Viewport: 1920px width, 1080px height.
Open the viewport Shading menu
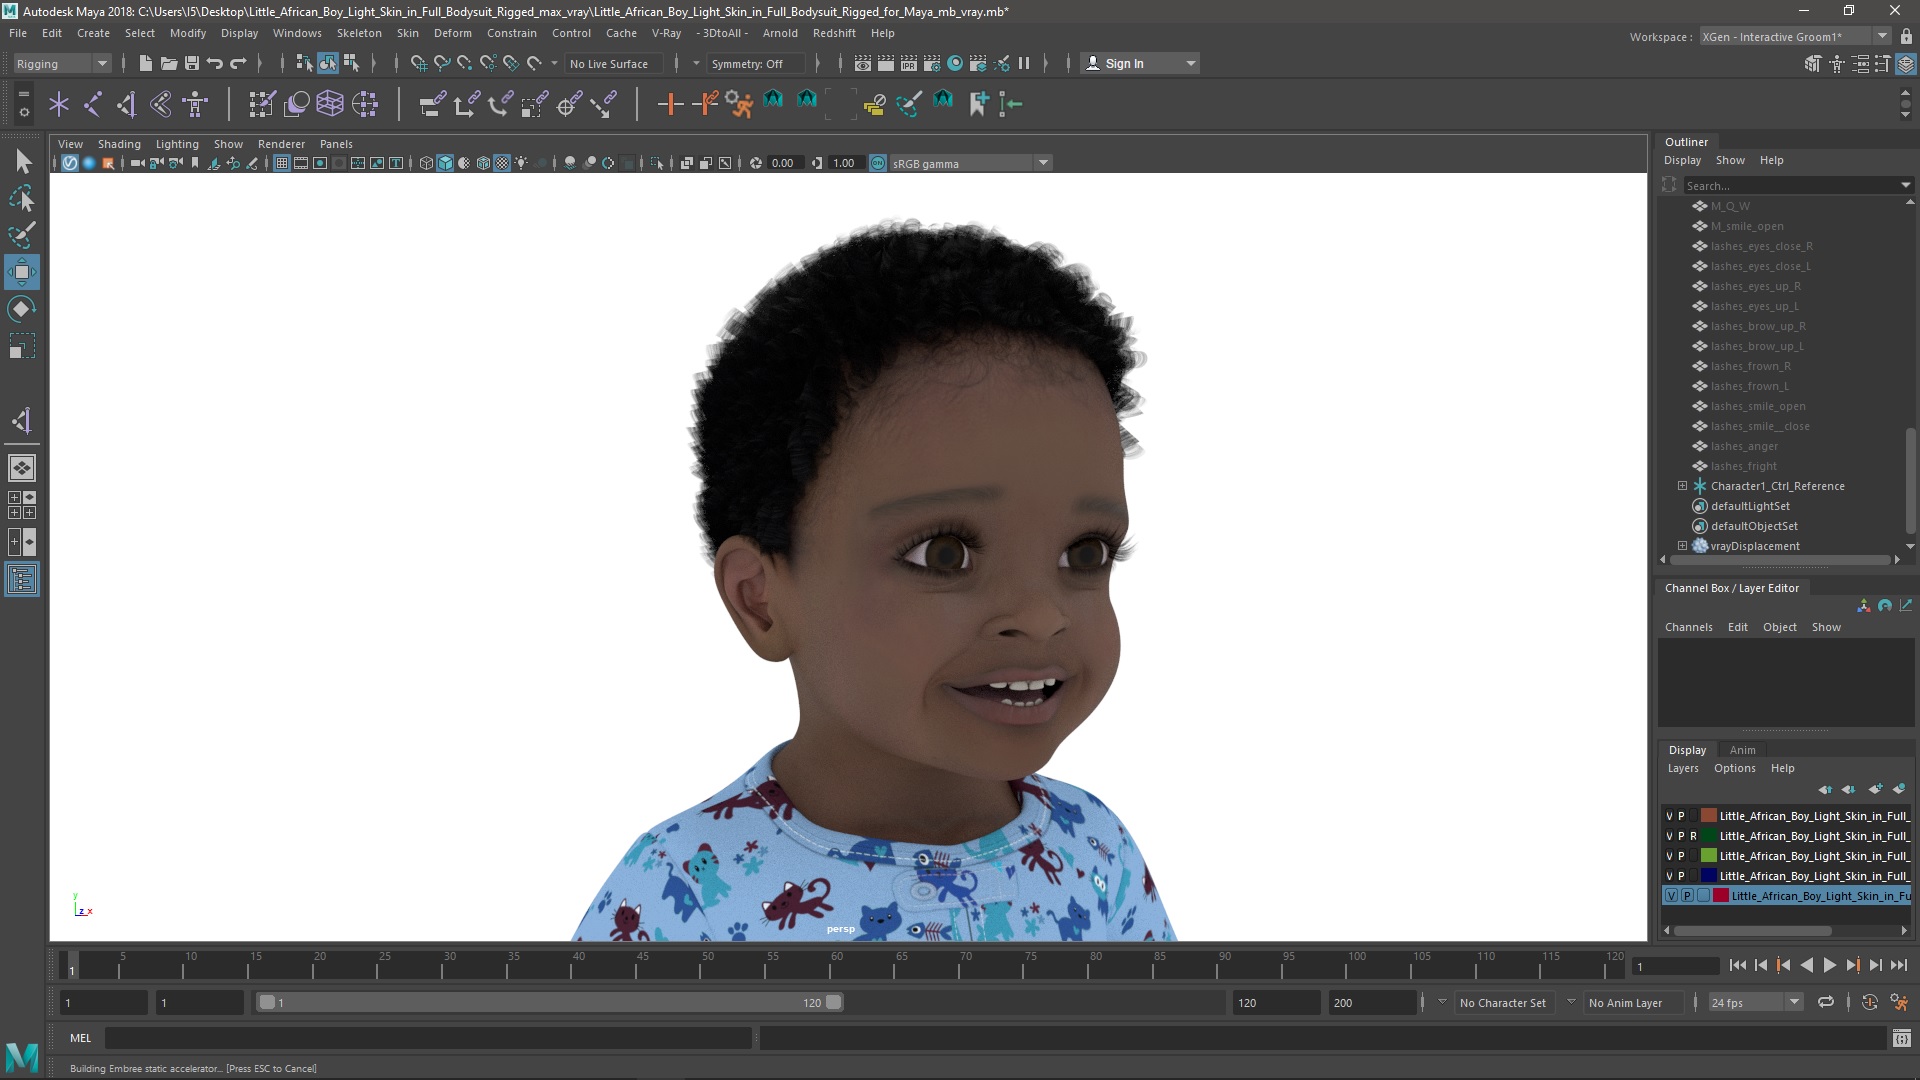pos(119,144)
